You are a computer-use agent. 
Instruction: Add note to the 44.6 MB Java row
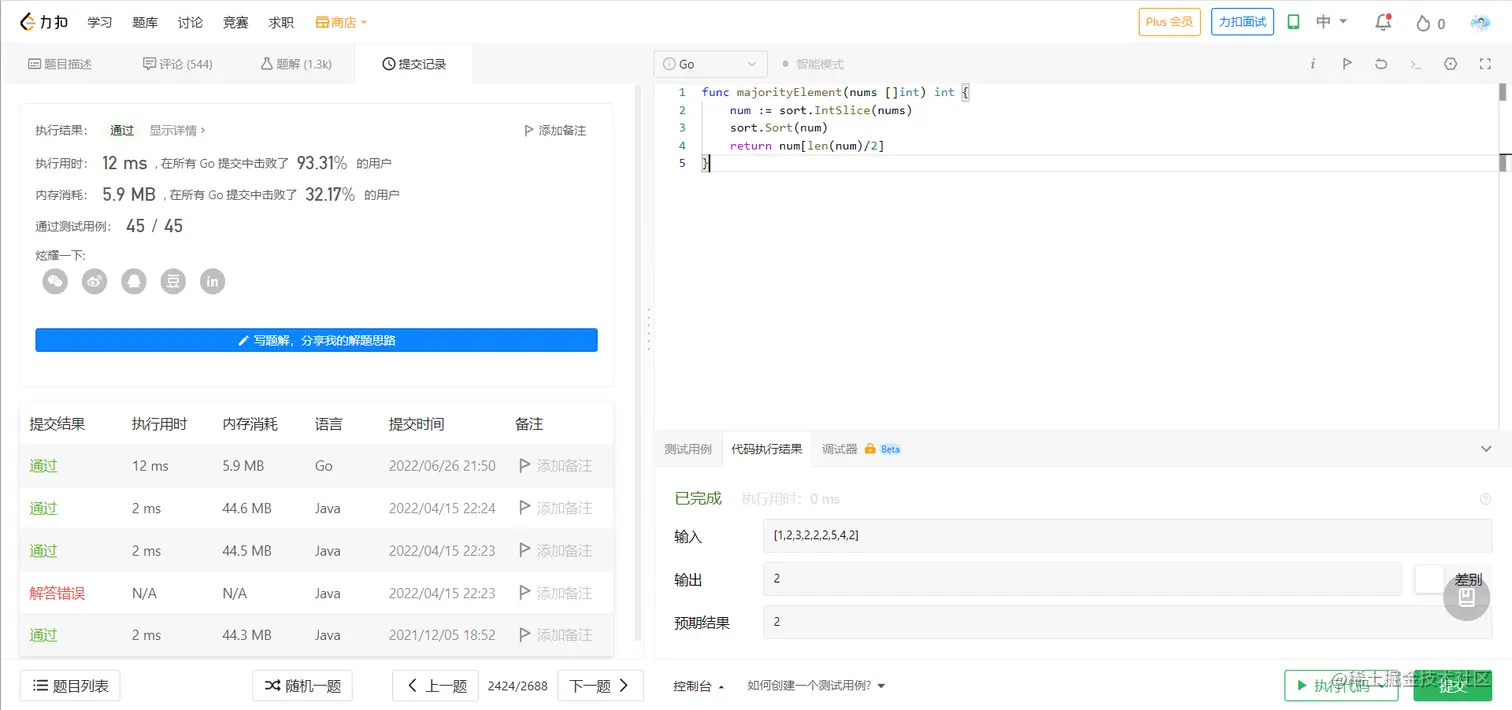[556, 508]
